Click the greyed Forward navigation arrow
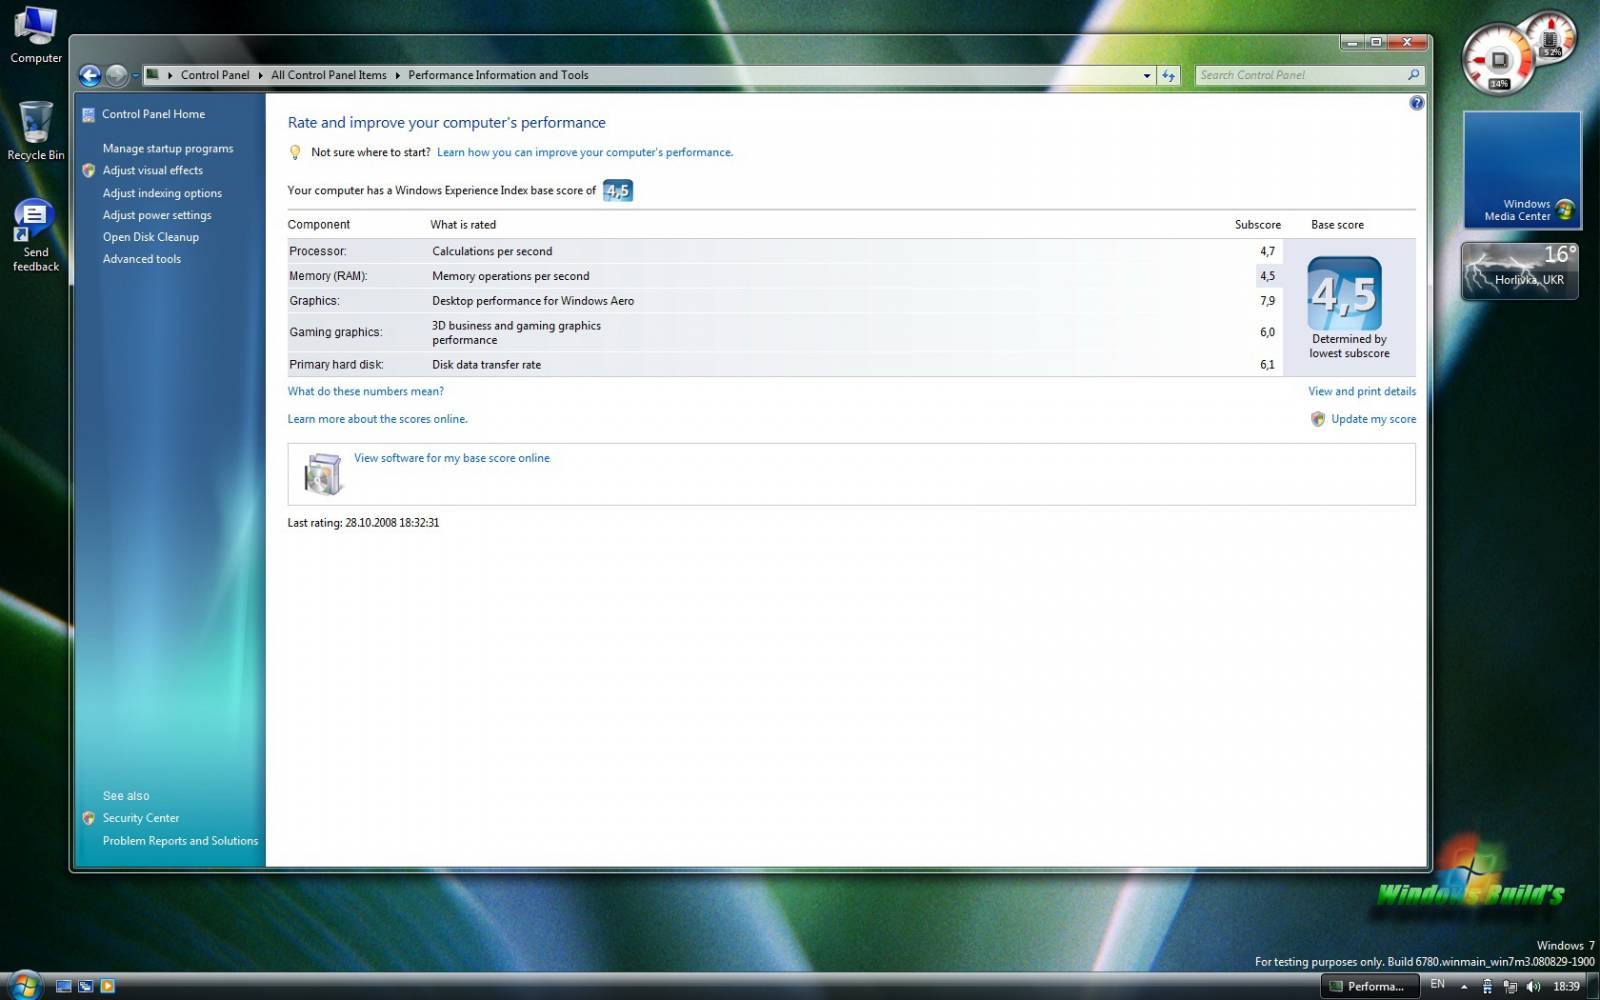 117,75
